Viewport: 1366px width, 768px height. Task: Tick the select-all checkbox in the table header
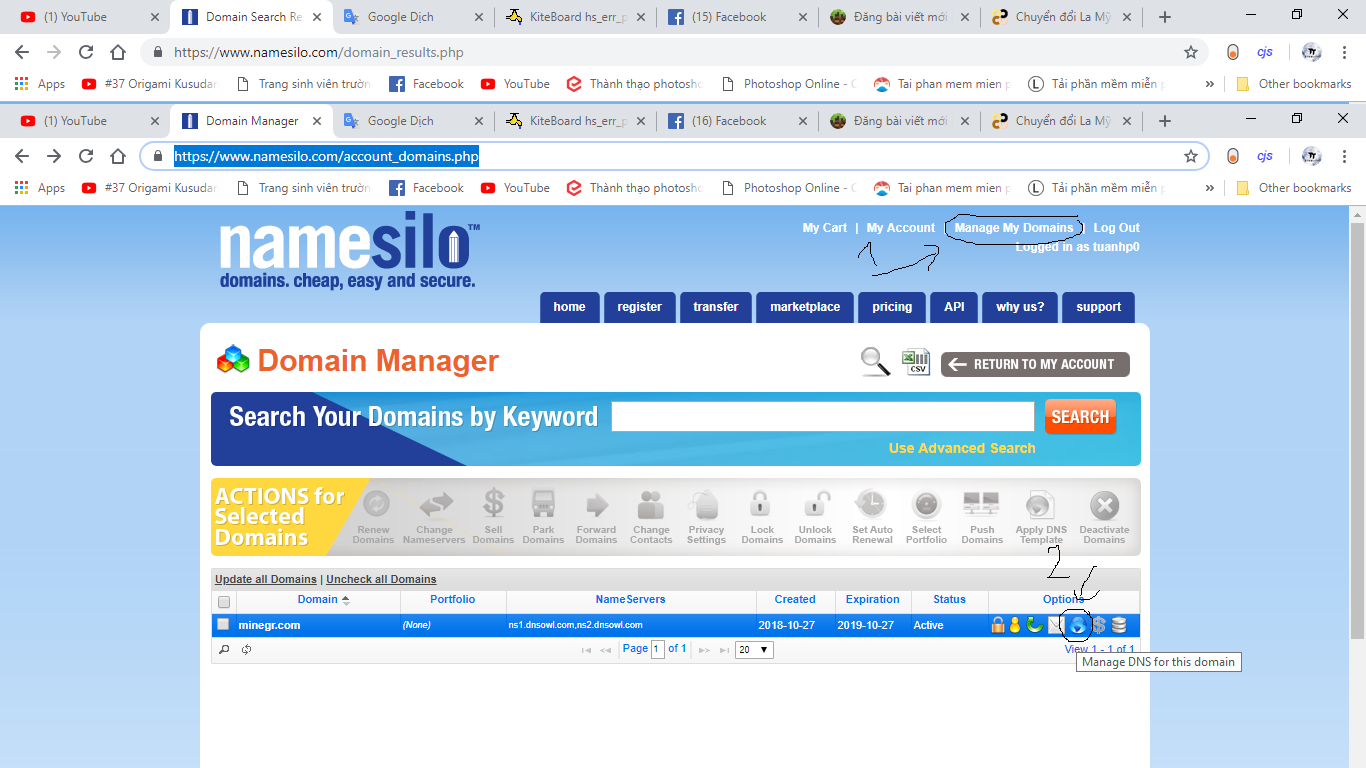click(224, 601)
